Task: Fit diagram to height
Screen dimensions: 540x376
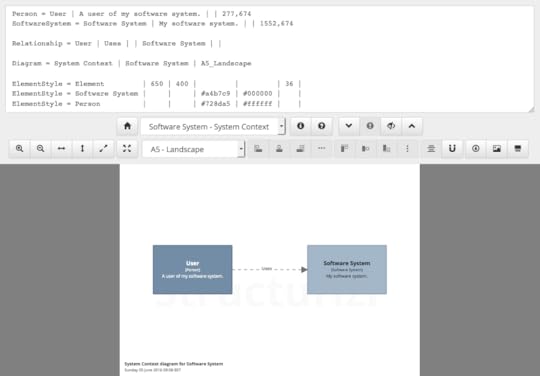Action: [82, 149]
